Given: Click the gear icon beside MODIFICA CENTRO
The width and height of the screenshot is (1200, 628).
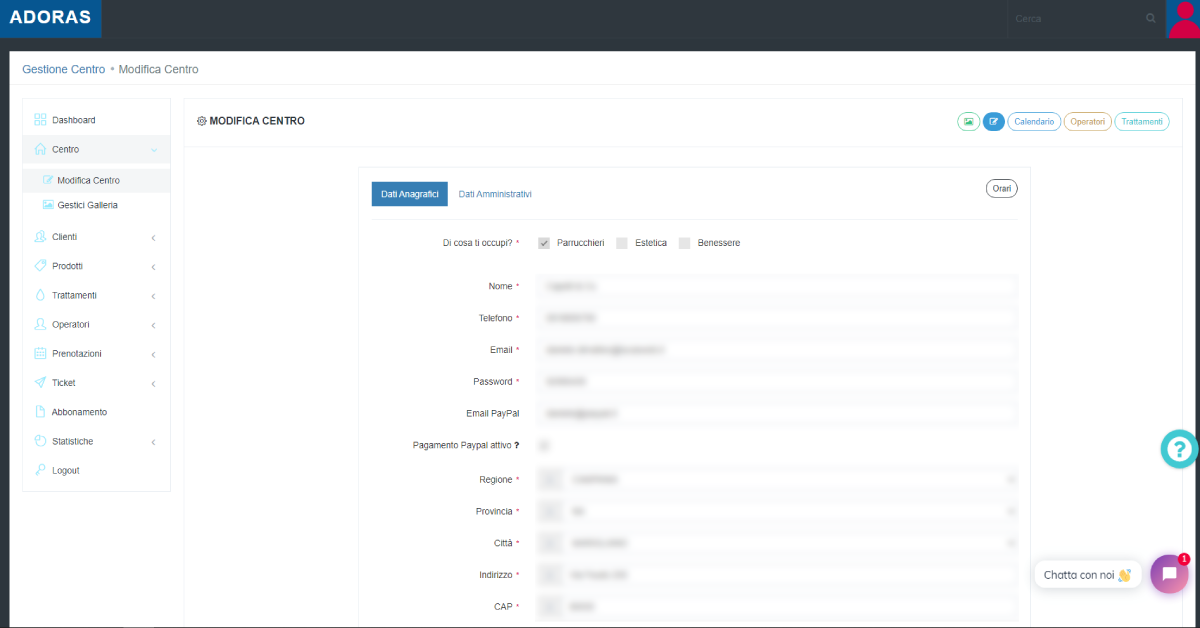Looking at the screenshot, I should click(202, 121).
